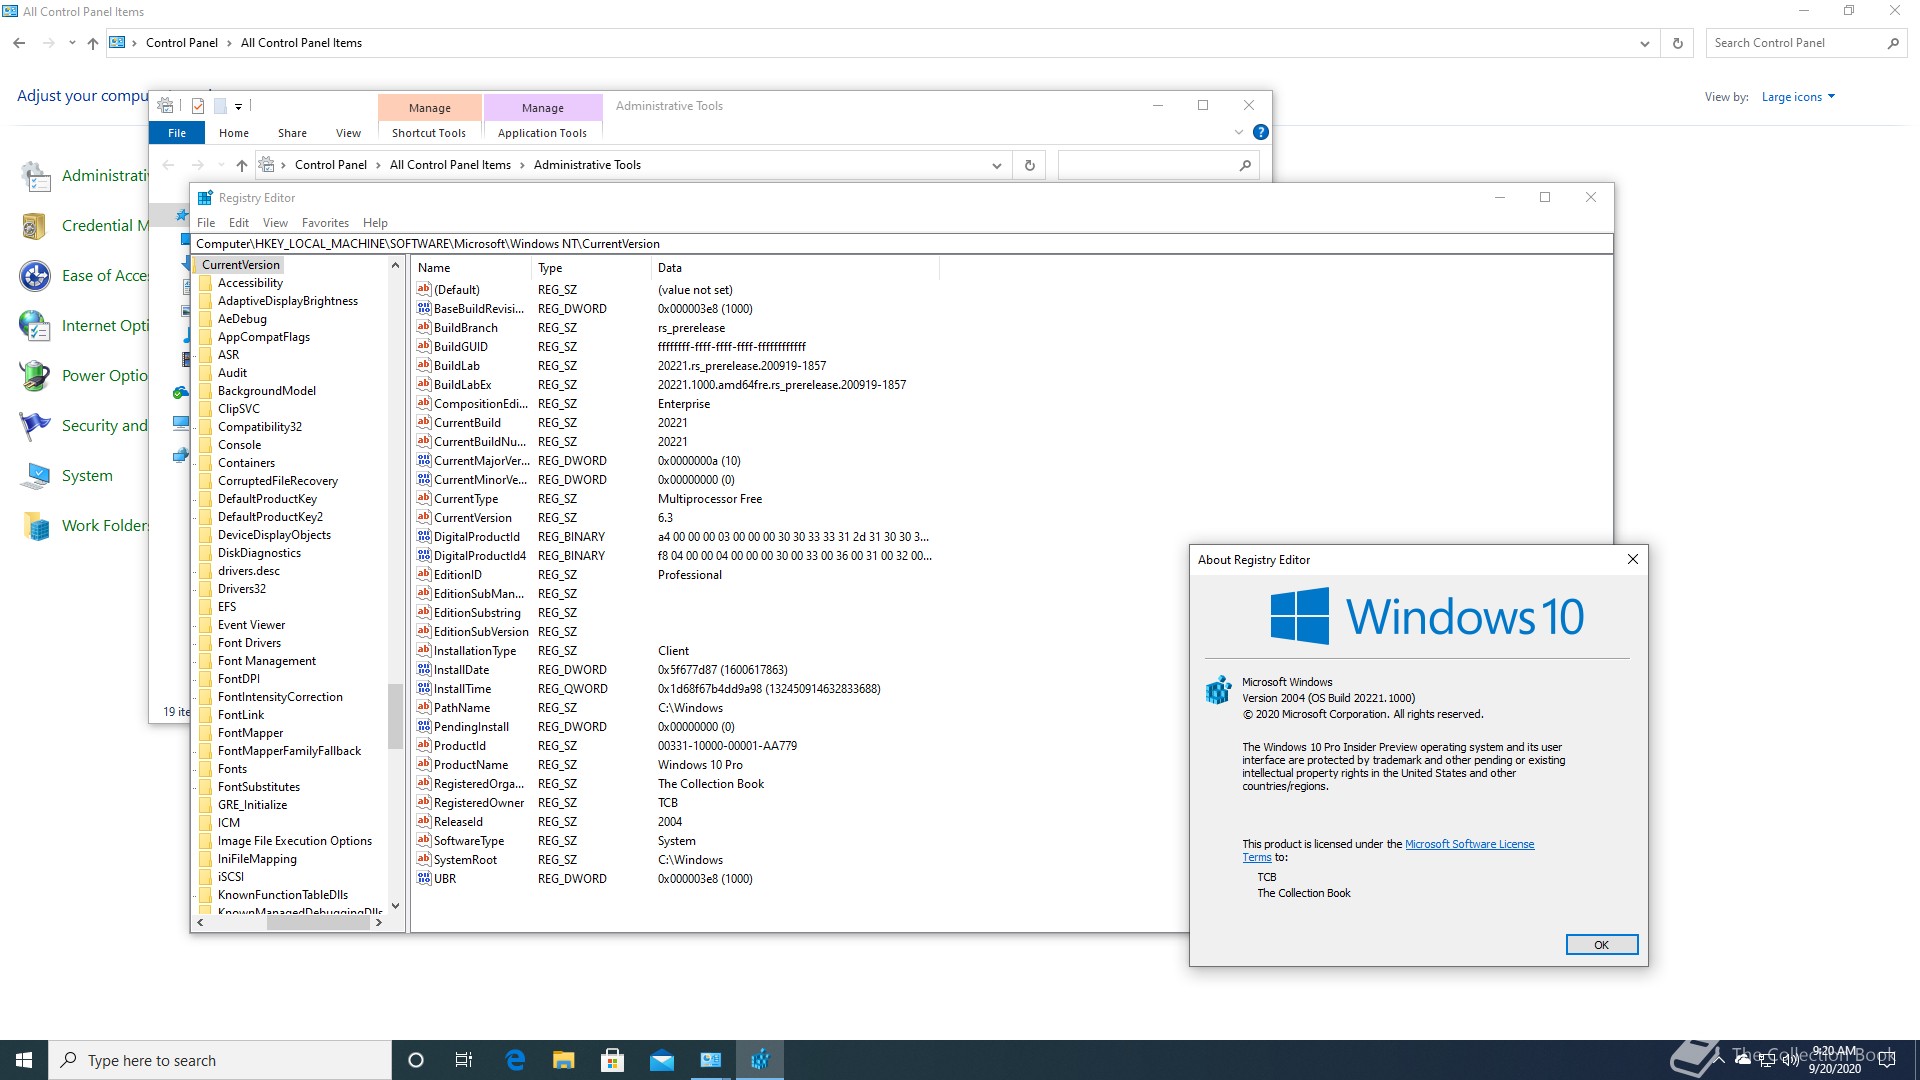Refresh the Control Panel address bar
The height and width of the screenshot is (1080, 1920).
coord(1678,43)
